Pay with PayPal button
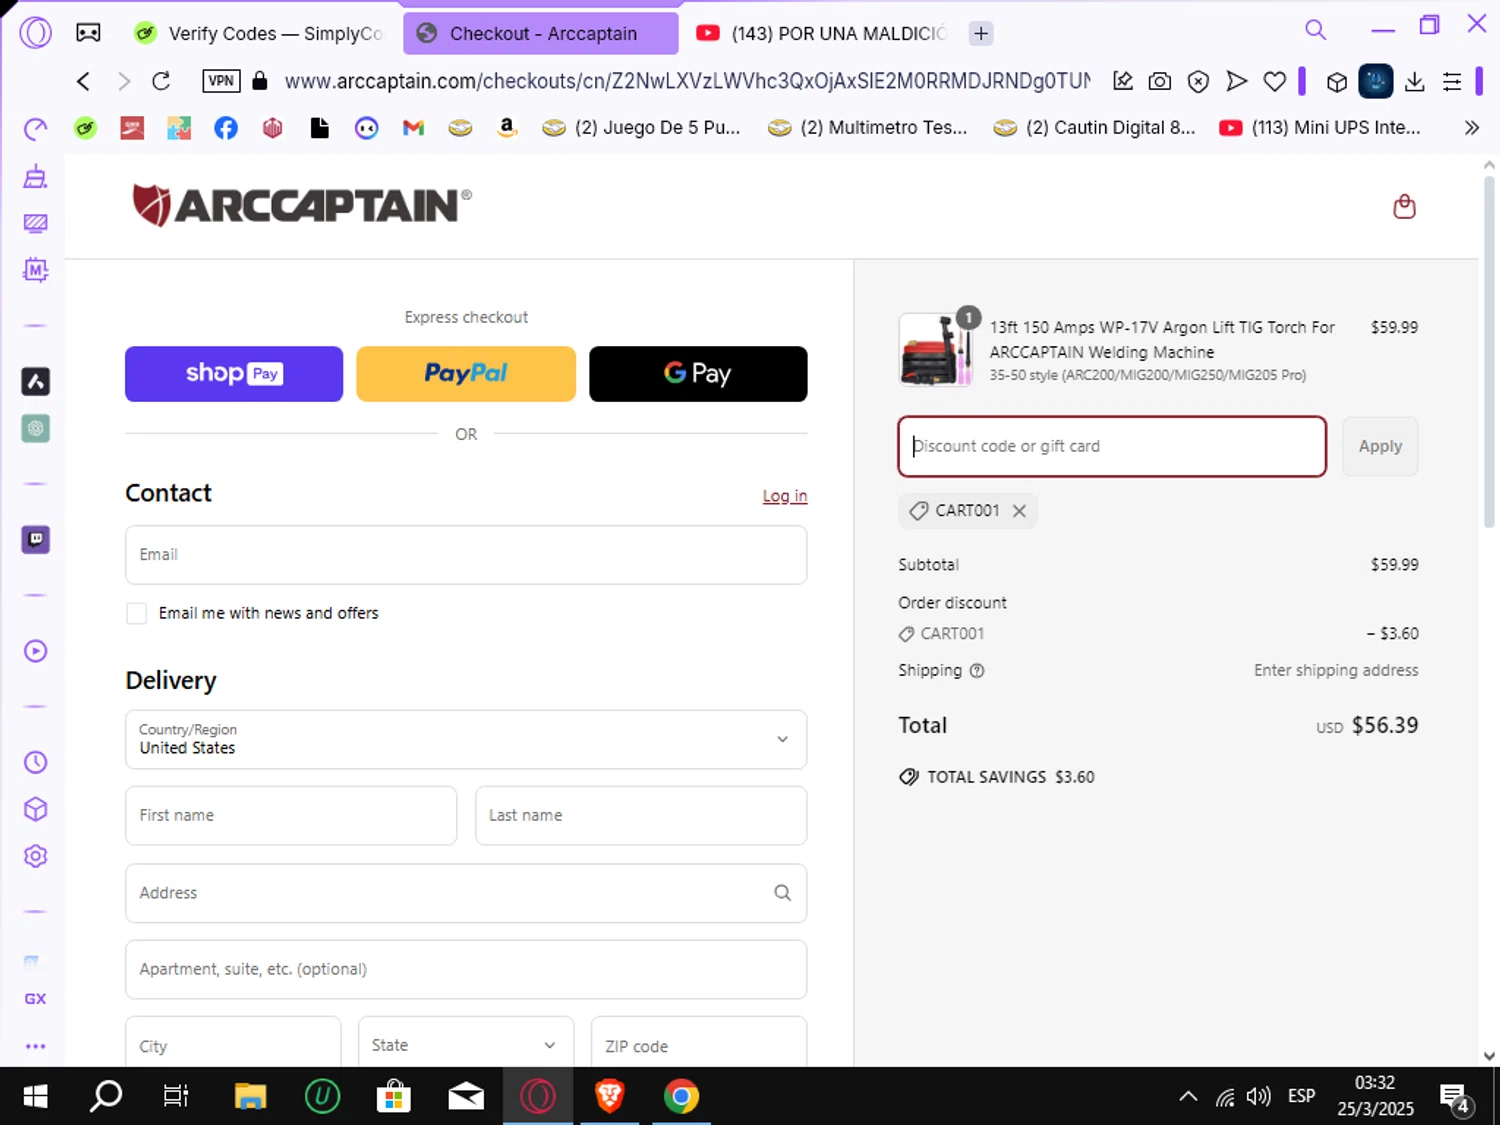The height and width of the screenshot is (1125, 1500). 466,374
